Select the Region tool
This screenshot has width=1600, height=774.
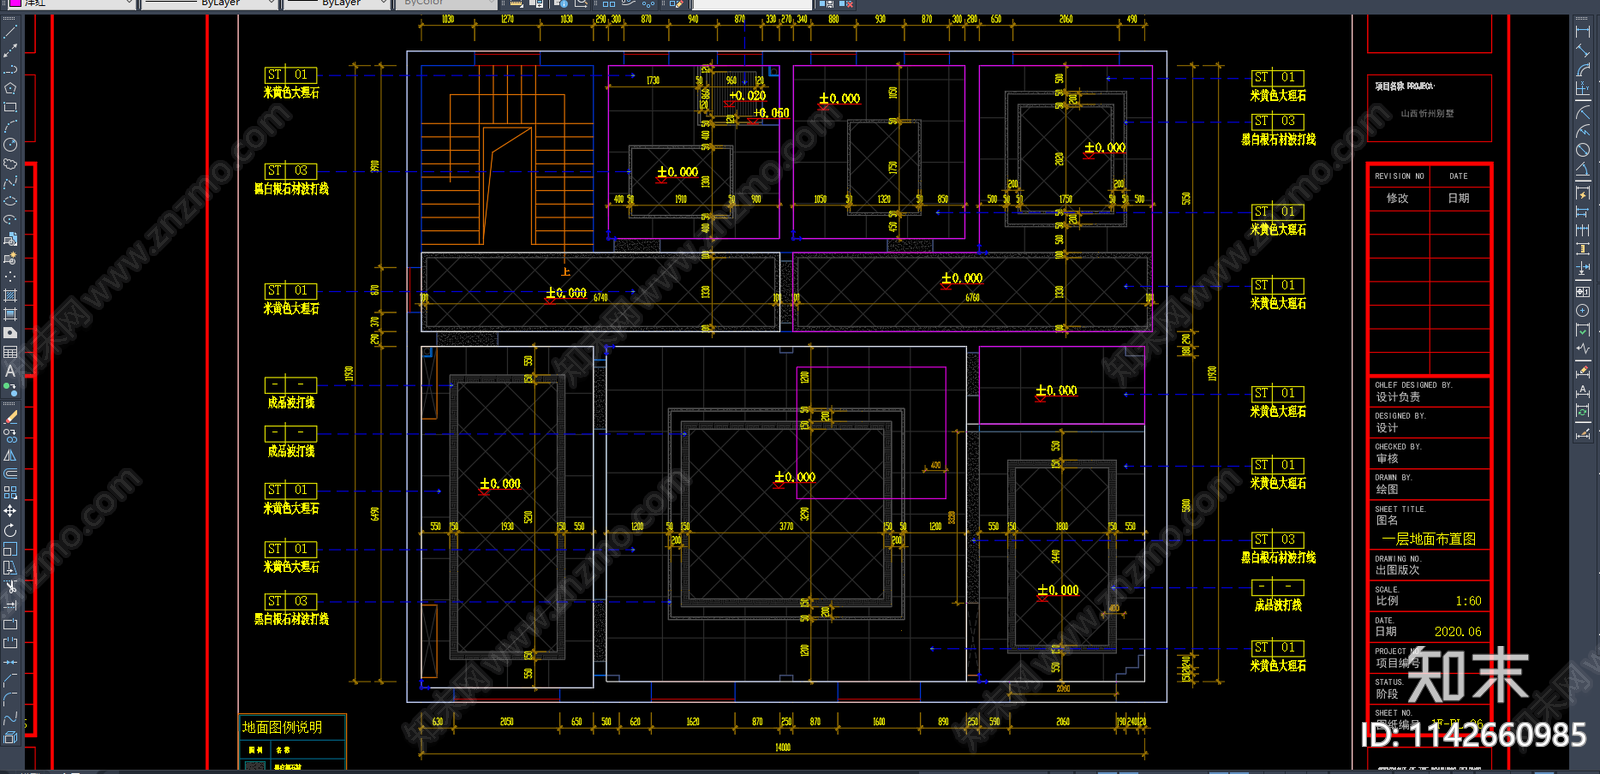point(10,333)
